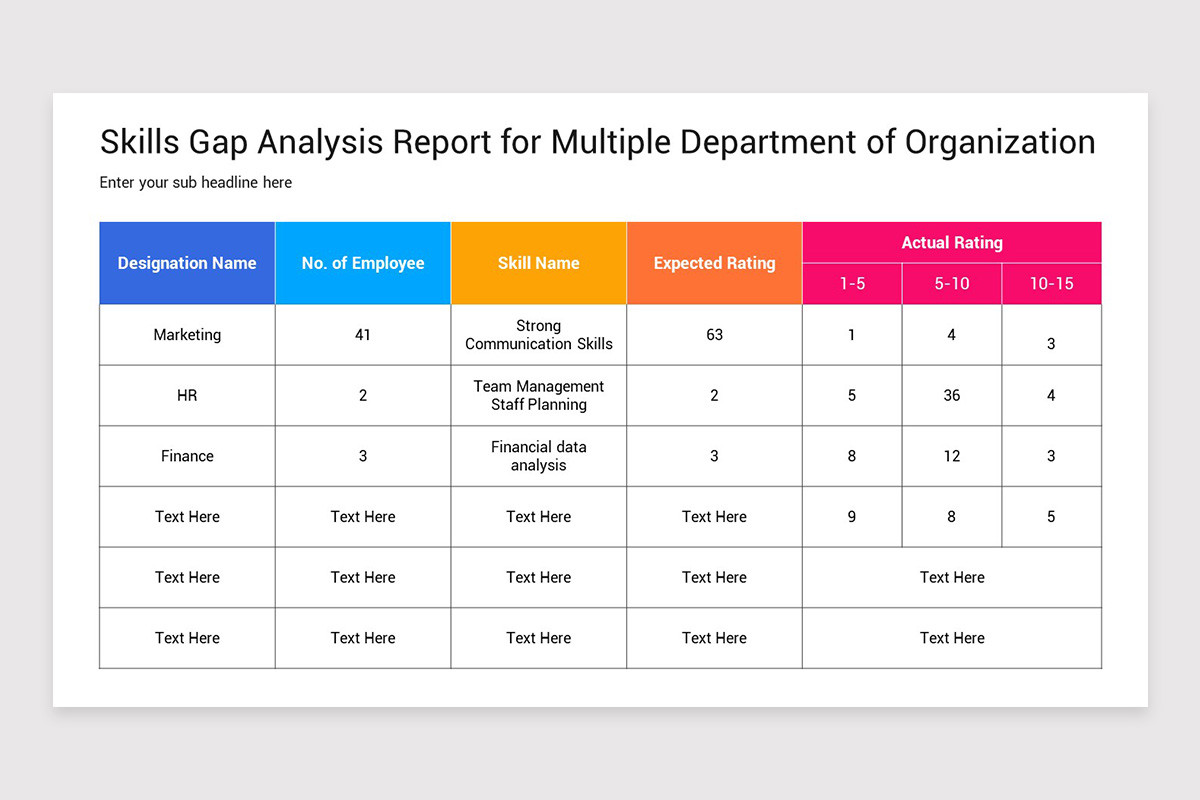The image size is (1200, 800).
Task: Select the No. of Employee header
Action: tap(362, 263)
